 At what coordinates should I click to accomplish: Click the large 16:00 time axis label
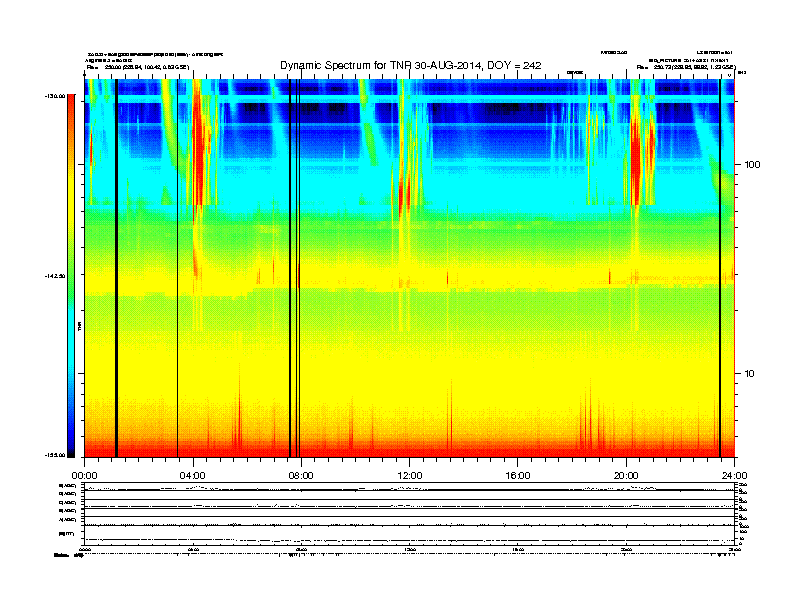point(518,476)
